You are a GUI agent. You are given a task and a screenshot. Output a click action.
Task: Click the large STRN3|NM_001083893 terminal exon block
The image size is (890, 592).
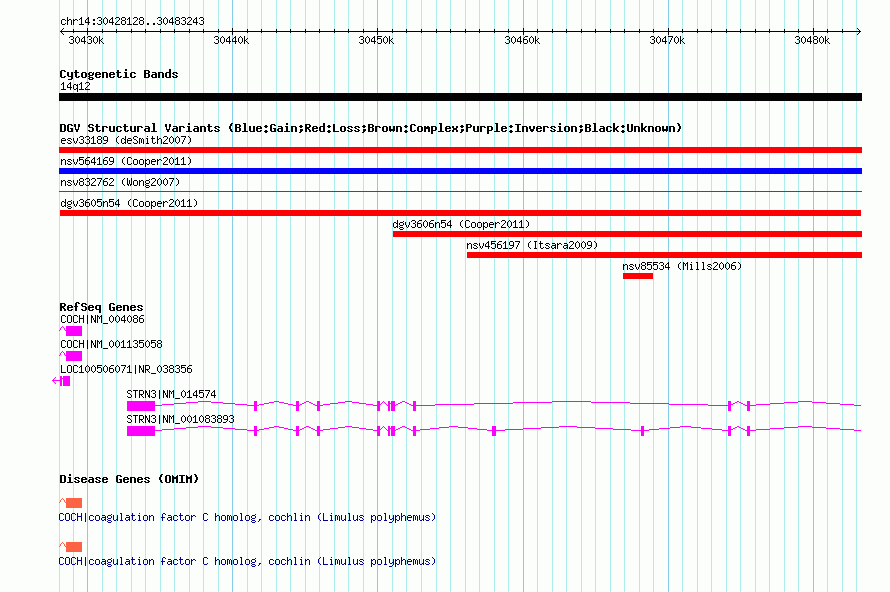(x=141, y=431)
